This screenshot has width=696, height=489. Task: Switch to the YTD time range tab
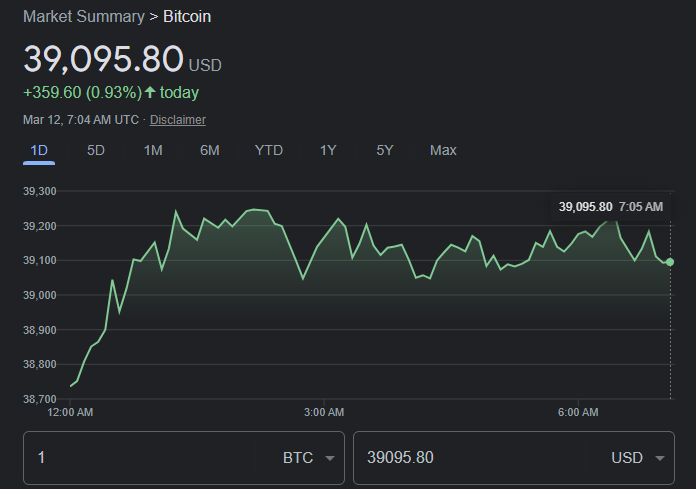coord(269,150)
